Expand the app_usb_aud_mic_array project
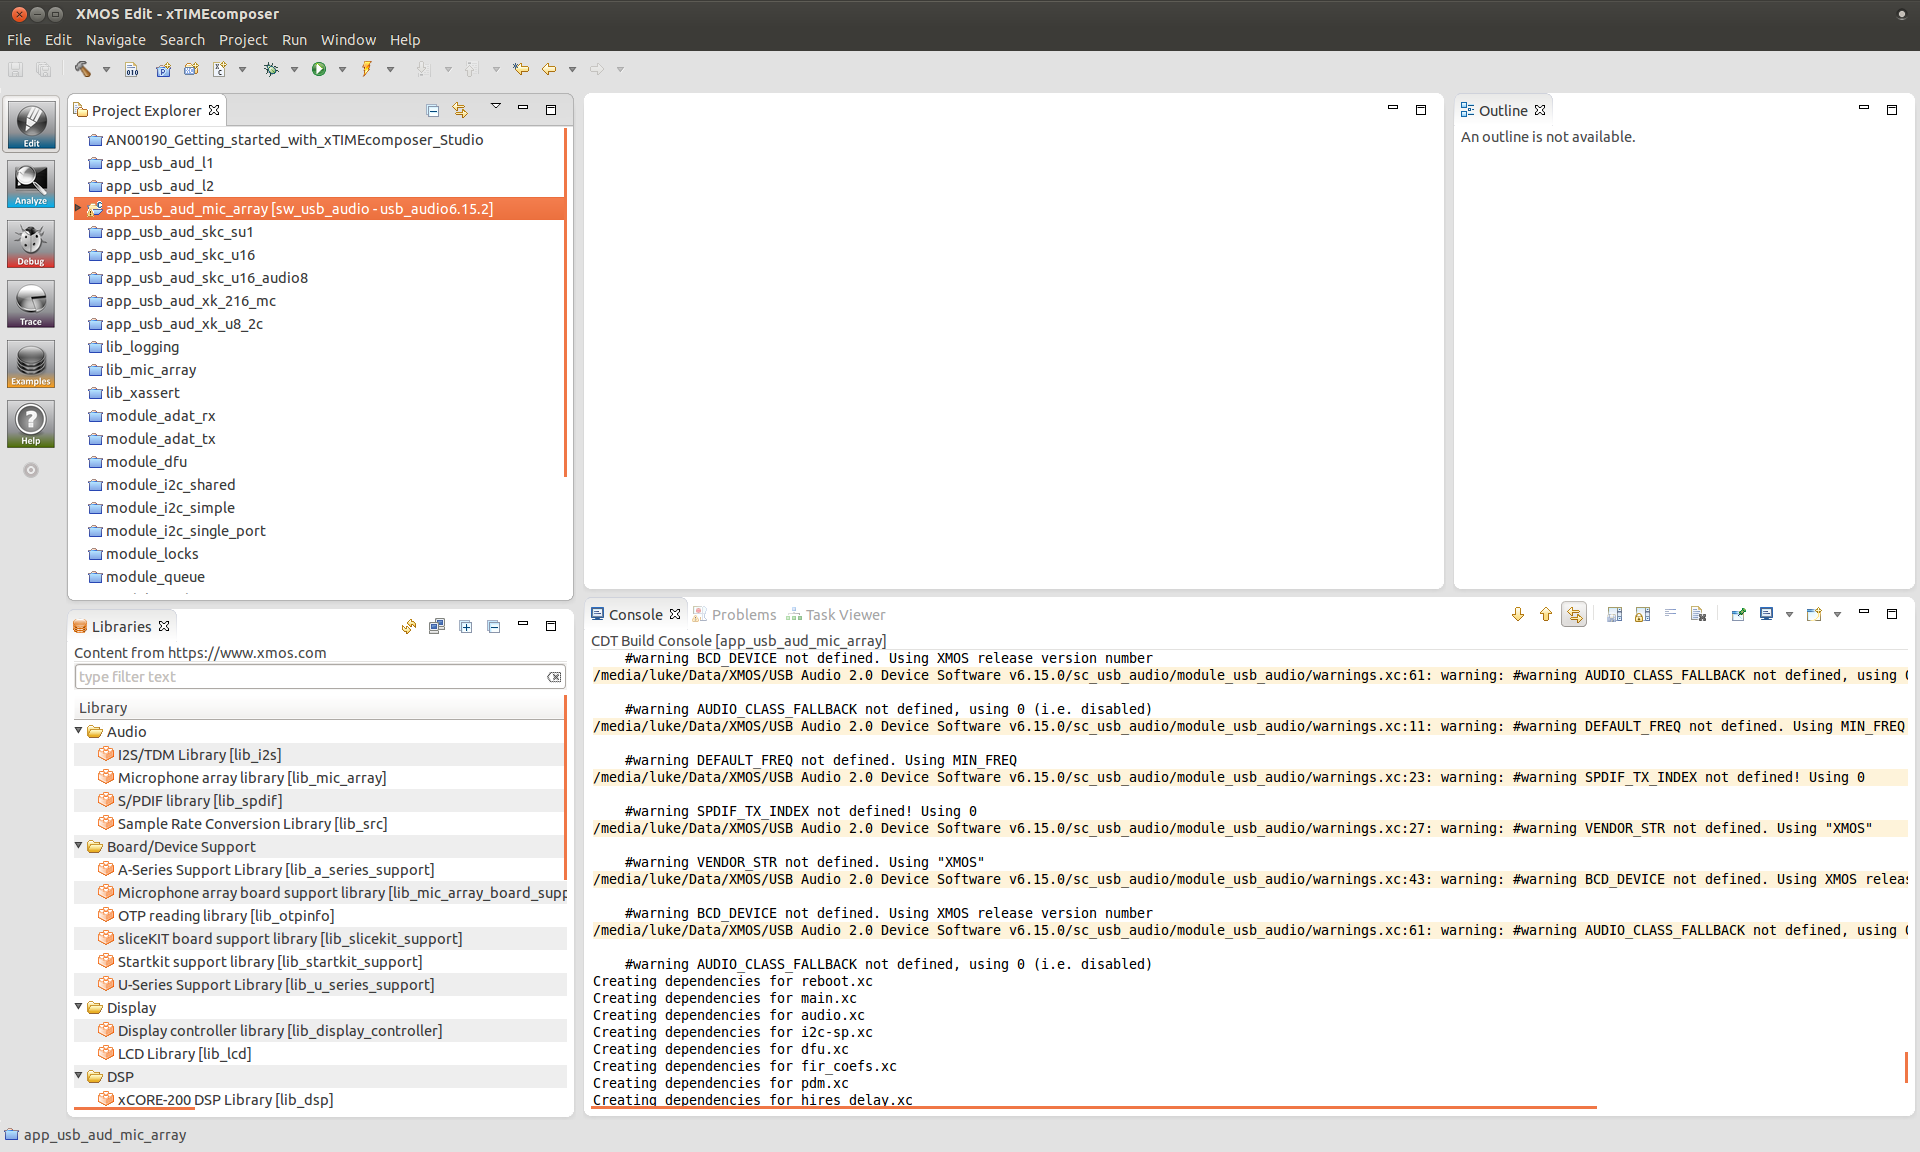This screenshot has width=1920, height=1152. pyautogui.click(x=78, y=208)
